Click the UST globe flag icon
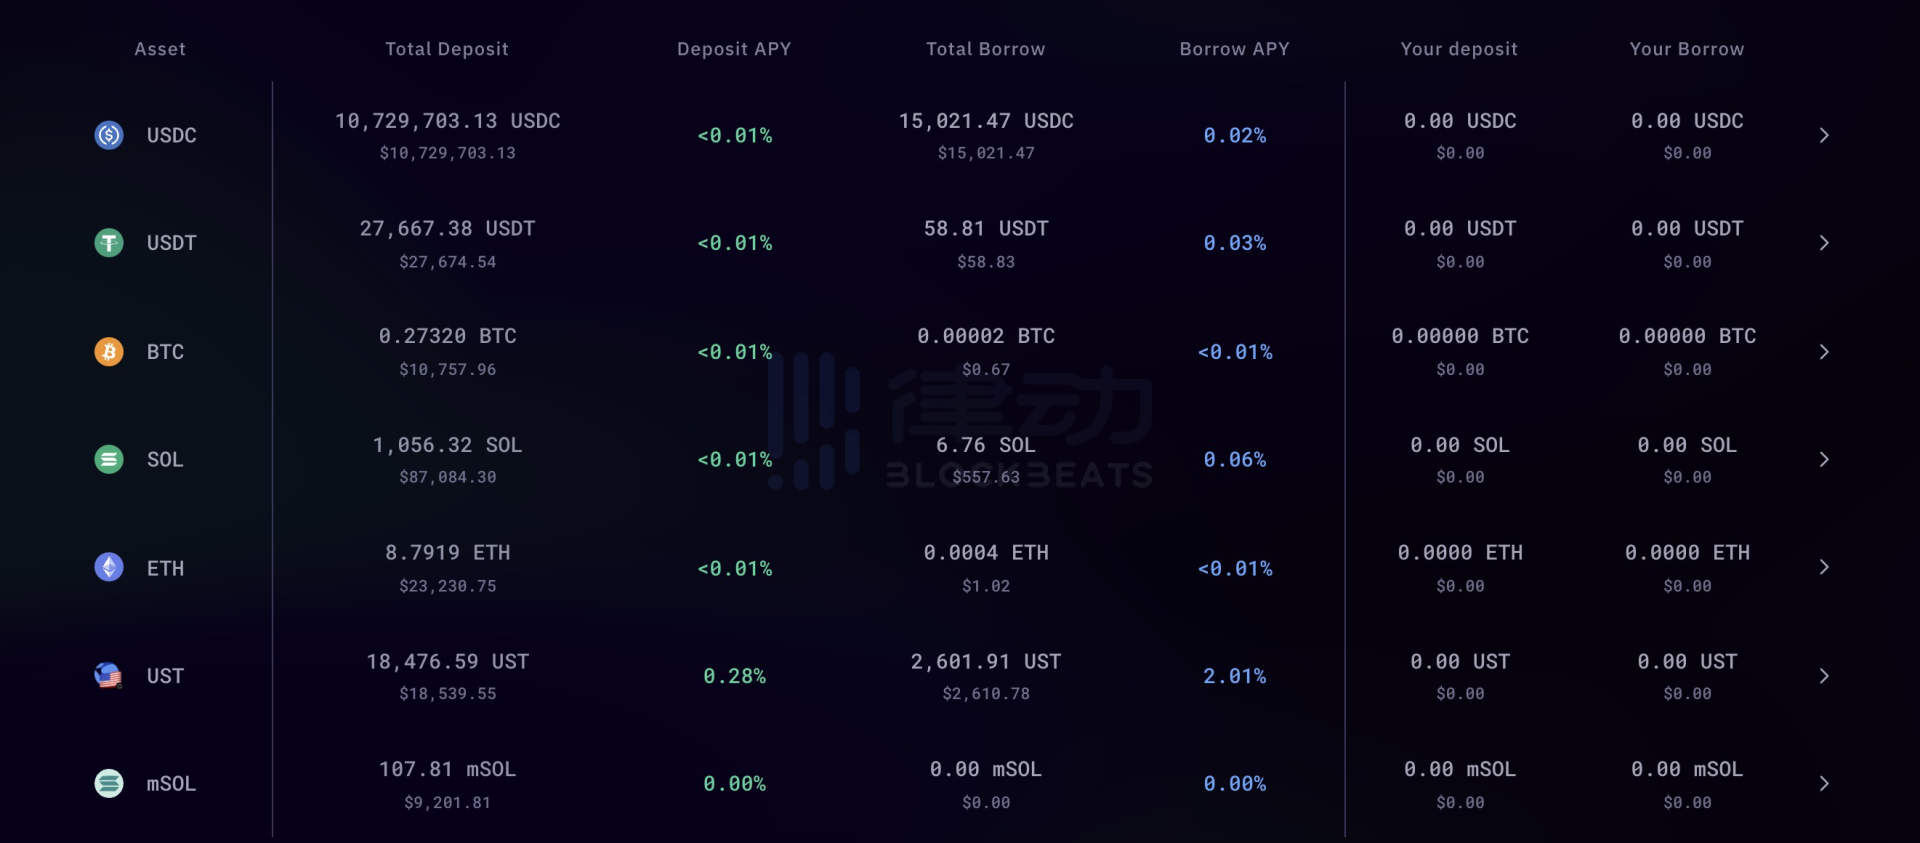 [109, 676]
